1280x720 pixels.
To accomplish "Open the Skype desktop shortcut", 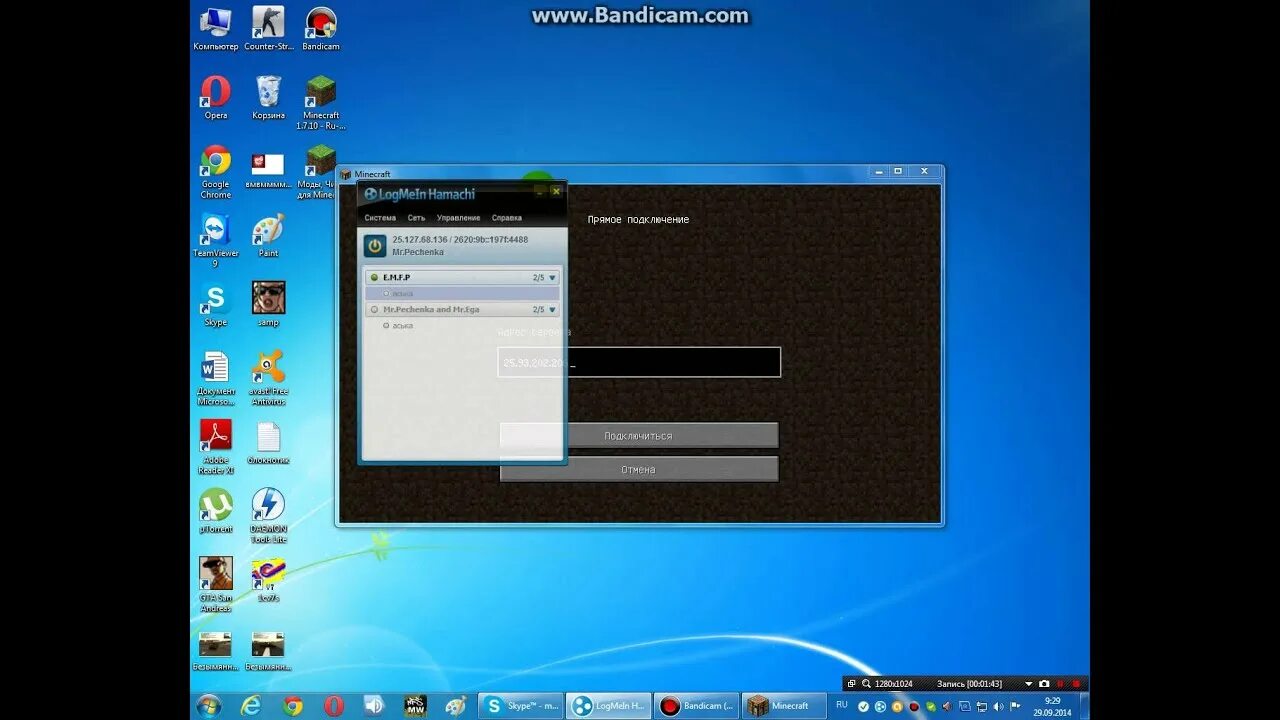I will [216, 305].
